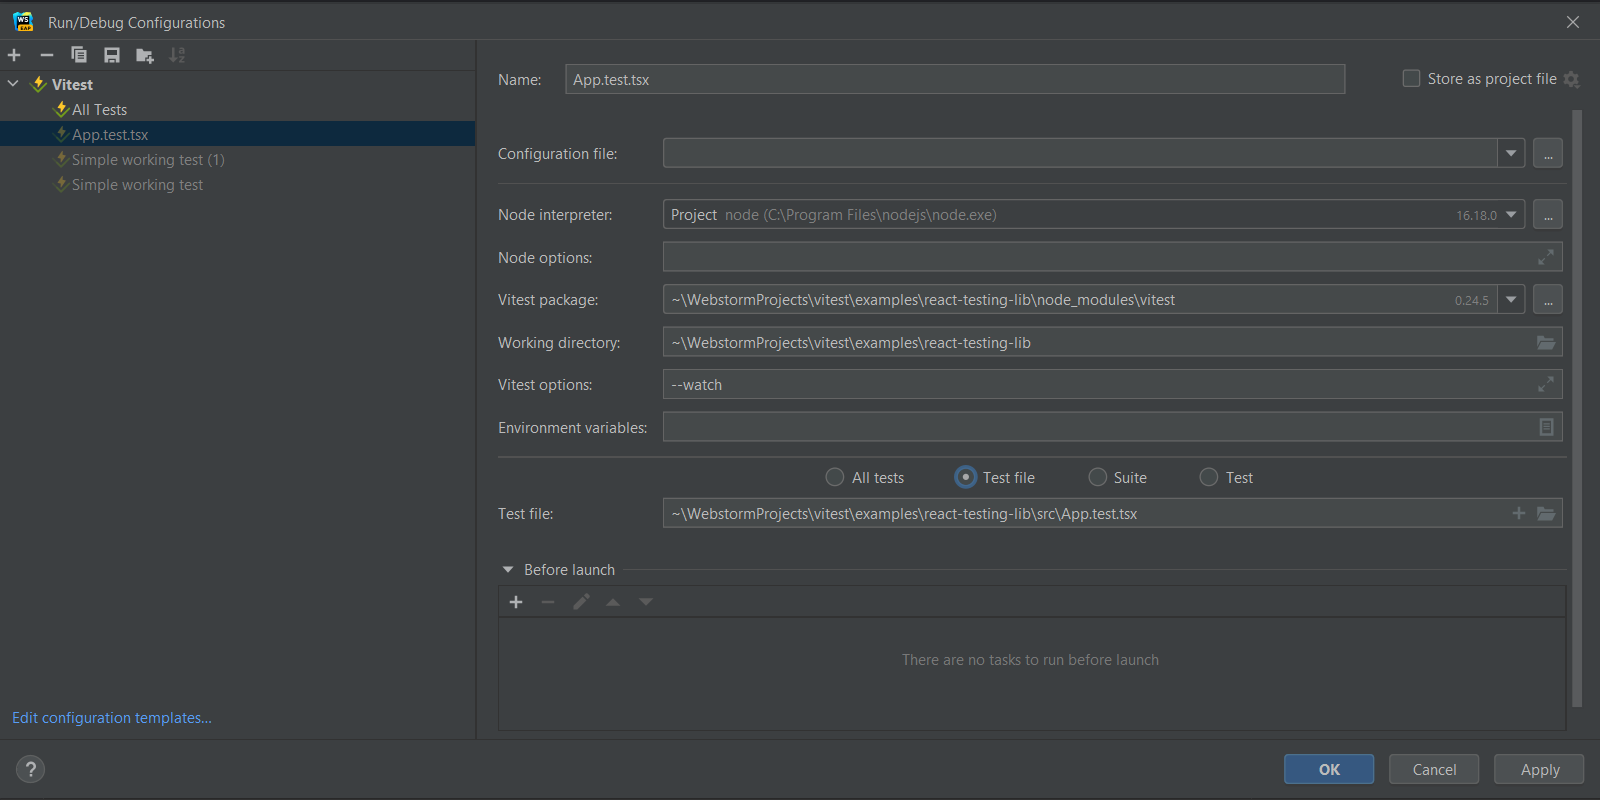The height and width of the screenshot is (800, 1600).
Task: Browse for the test file folder
Action: (1546, 513)
